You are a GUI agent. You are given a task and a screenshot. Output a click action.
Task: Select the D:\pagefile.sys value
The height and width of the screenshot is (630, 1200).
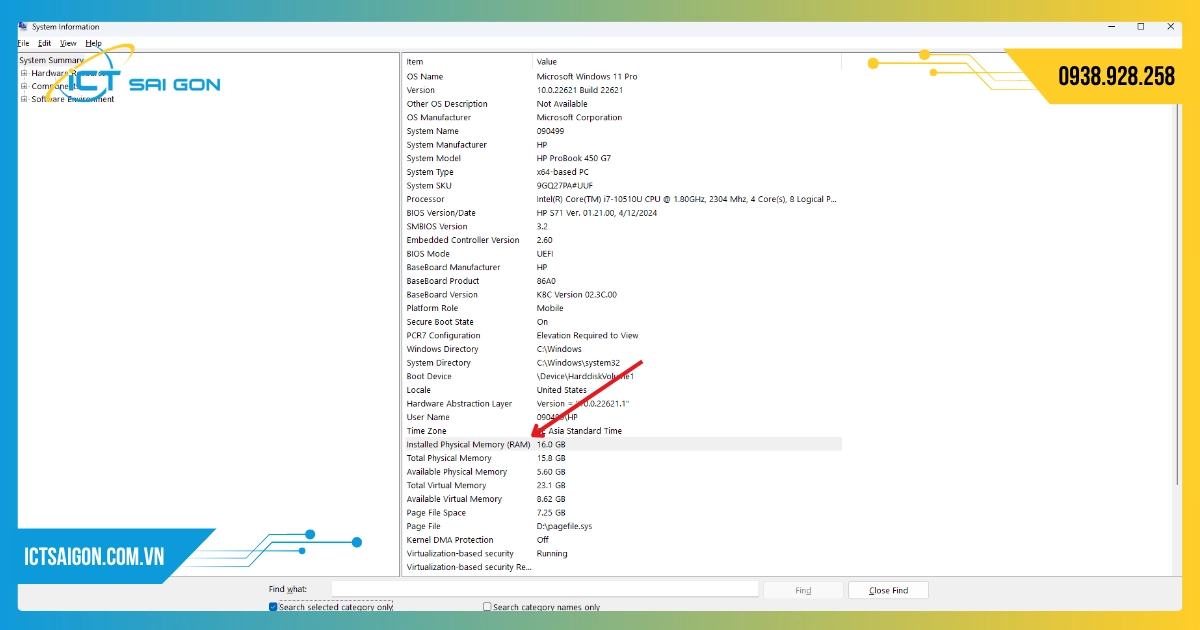pos(564,526)
